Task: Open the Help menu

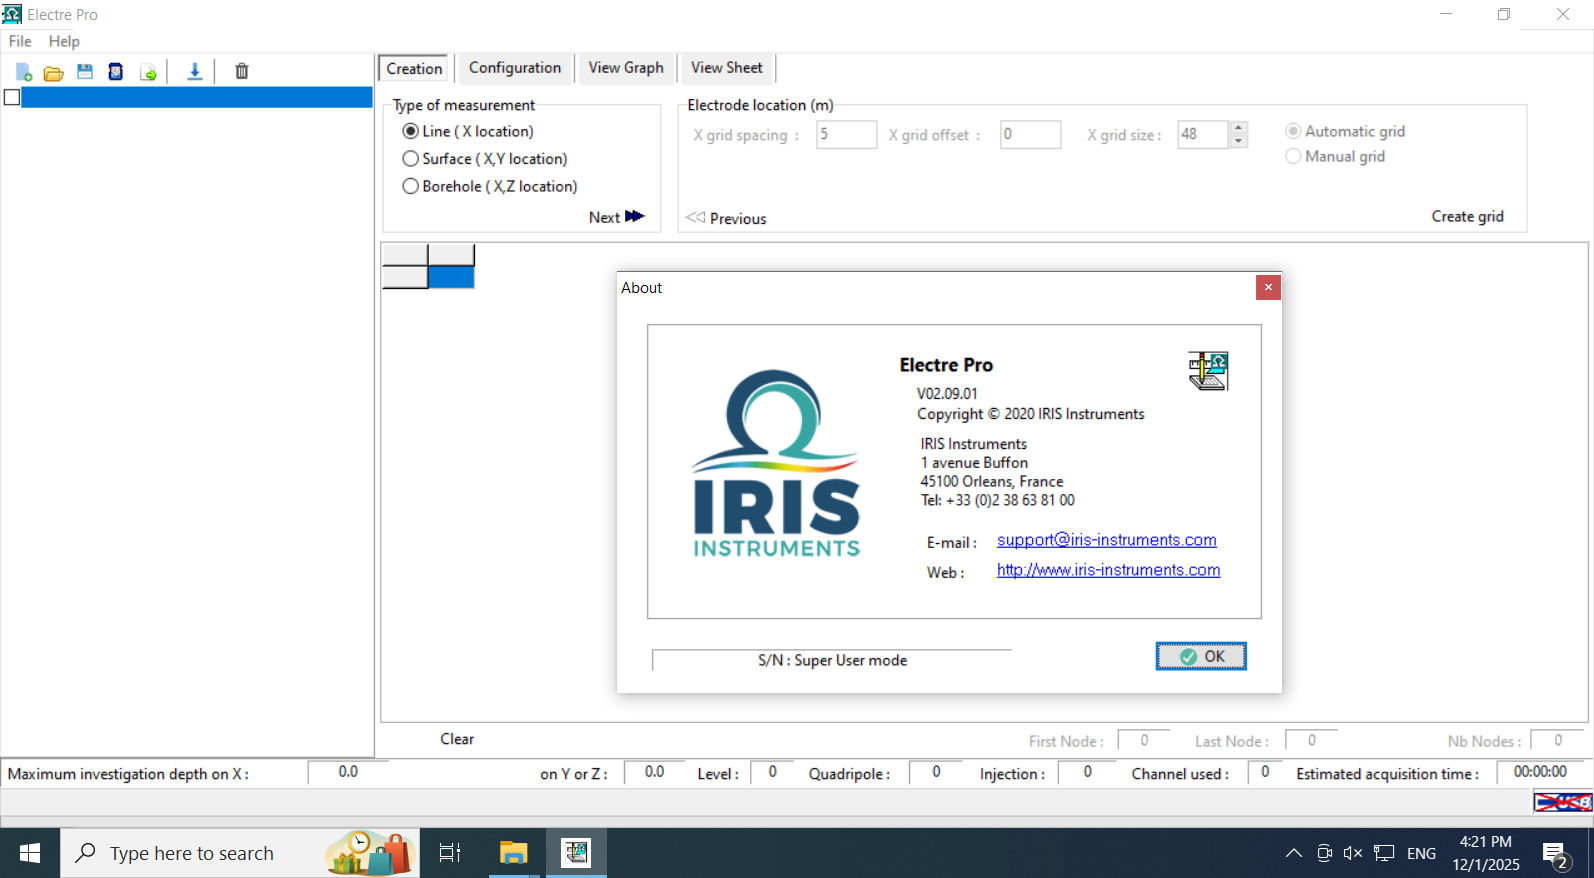Action: (64, 41)
